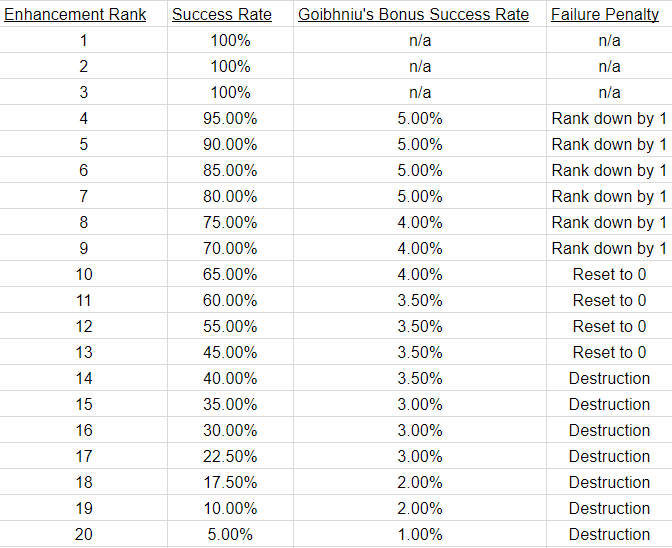
Task: Select the Success Rate header cell
Action: (x=230, y=14)
